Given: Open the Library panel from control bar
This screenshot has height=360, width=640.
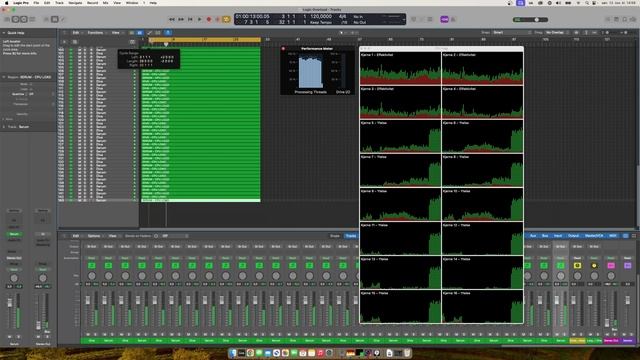Looking at the screenshot, I should 7,19.
